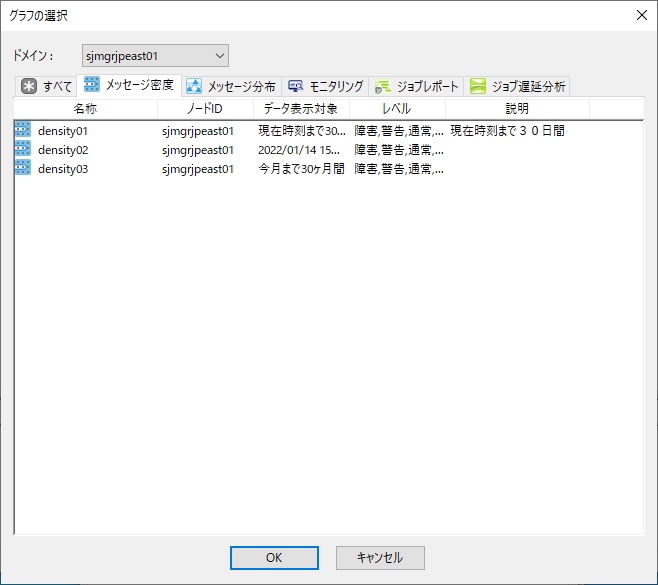Click sjmgrjpeast01 node ID in density02 row
This screenshot has height=585, width=658.
pos(198,150)
